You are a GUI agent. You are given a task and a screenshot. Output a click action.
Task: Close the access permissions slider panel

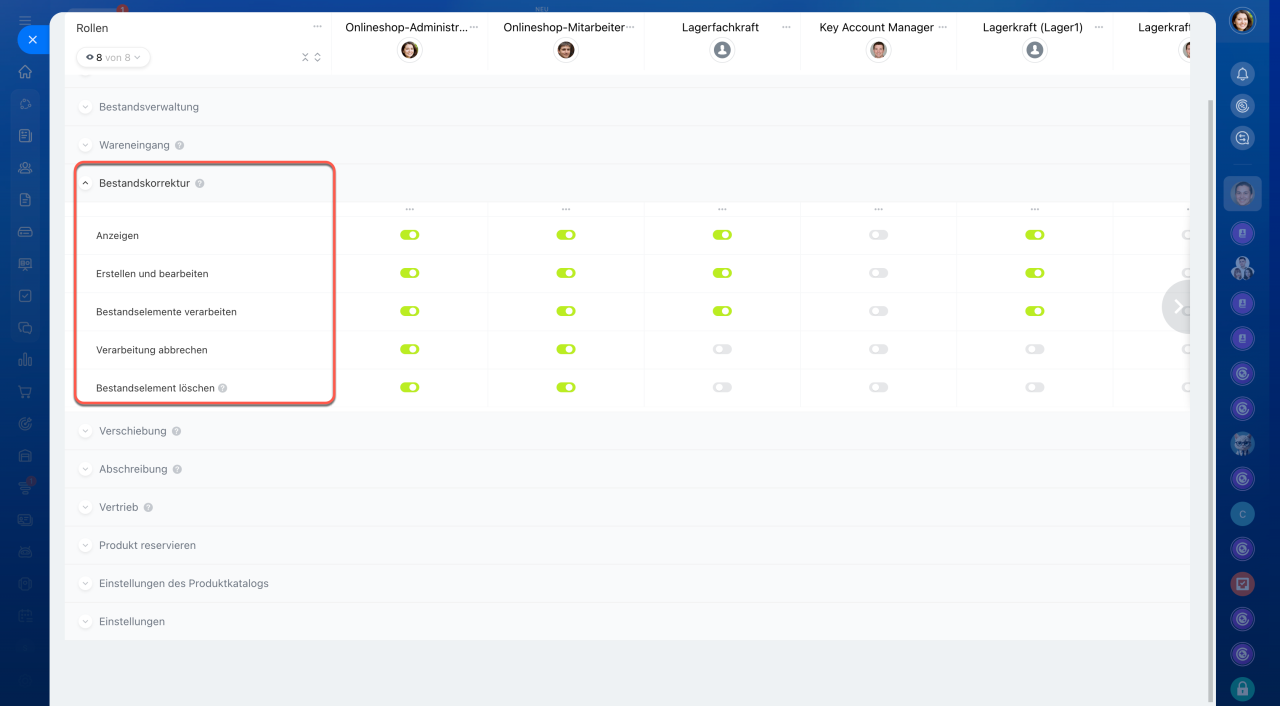click(32, 40)
